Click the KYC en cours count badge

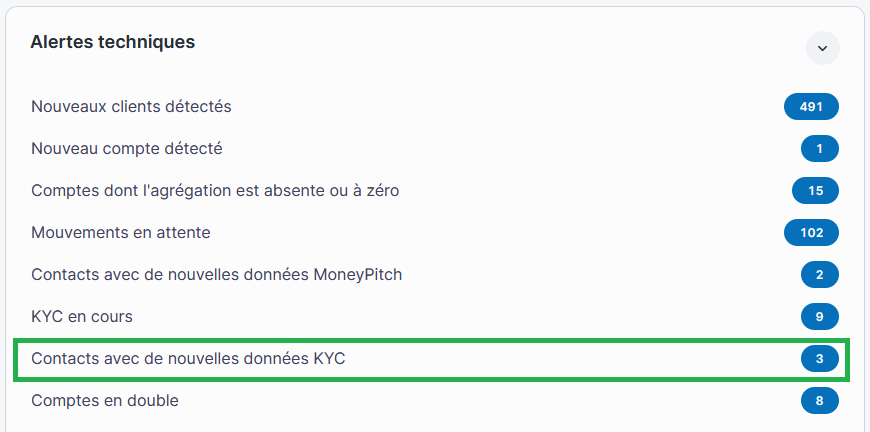819,317
